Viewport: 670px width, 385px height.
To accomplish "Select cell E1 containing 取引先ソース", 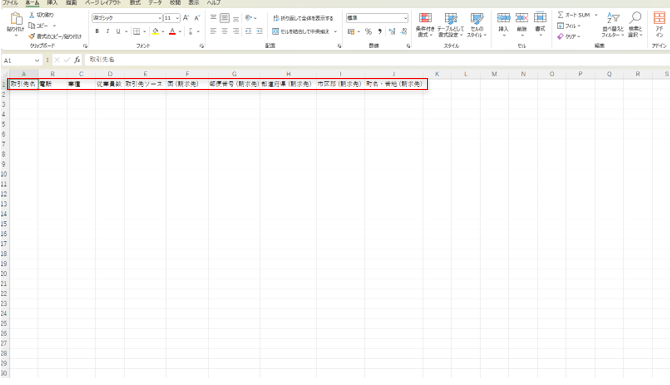I will tap(145, 84).
